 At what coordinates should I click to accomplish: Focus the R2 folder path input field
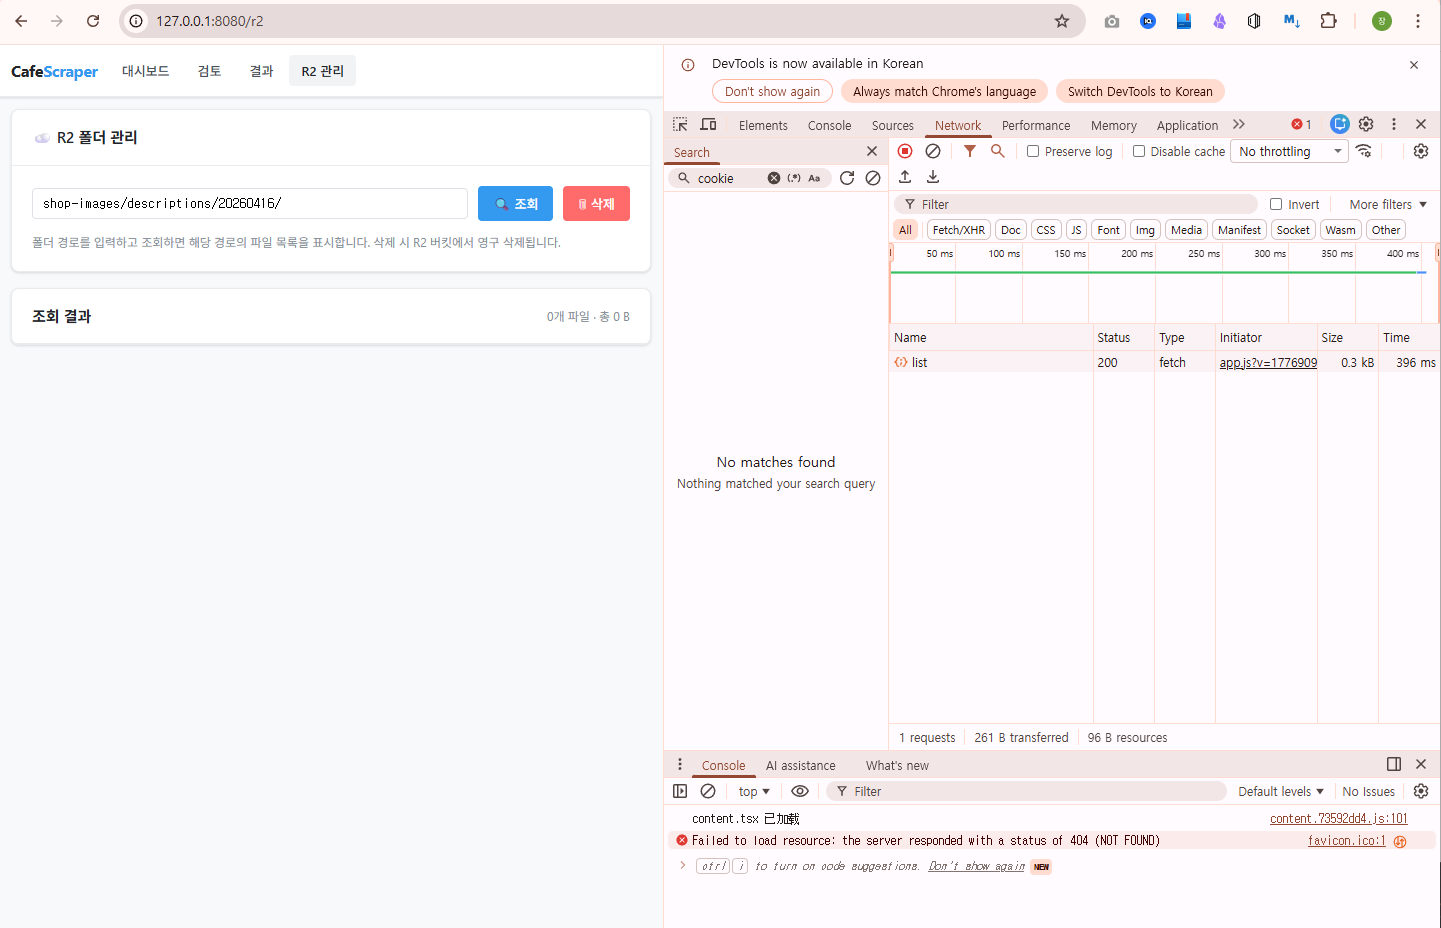click(x=249, y=204)
